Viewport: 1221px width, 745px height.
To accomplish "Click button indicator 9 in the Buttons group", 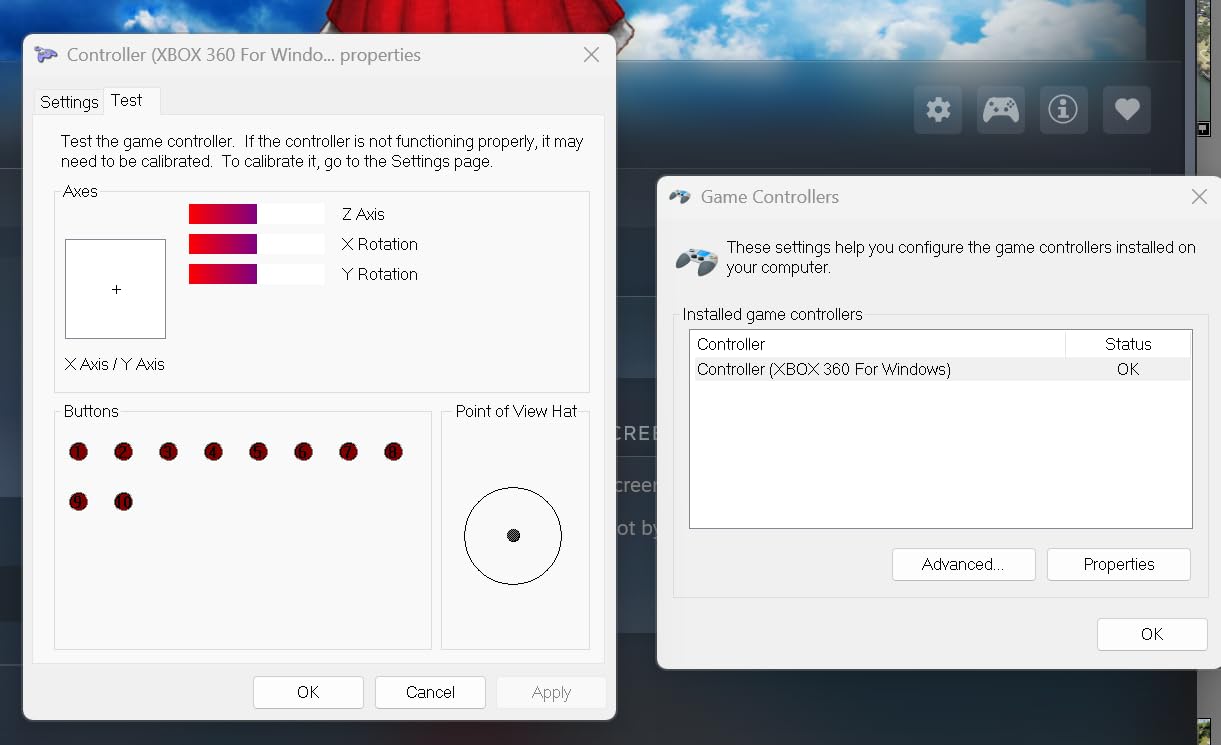I will coord(78,501).
